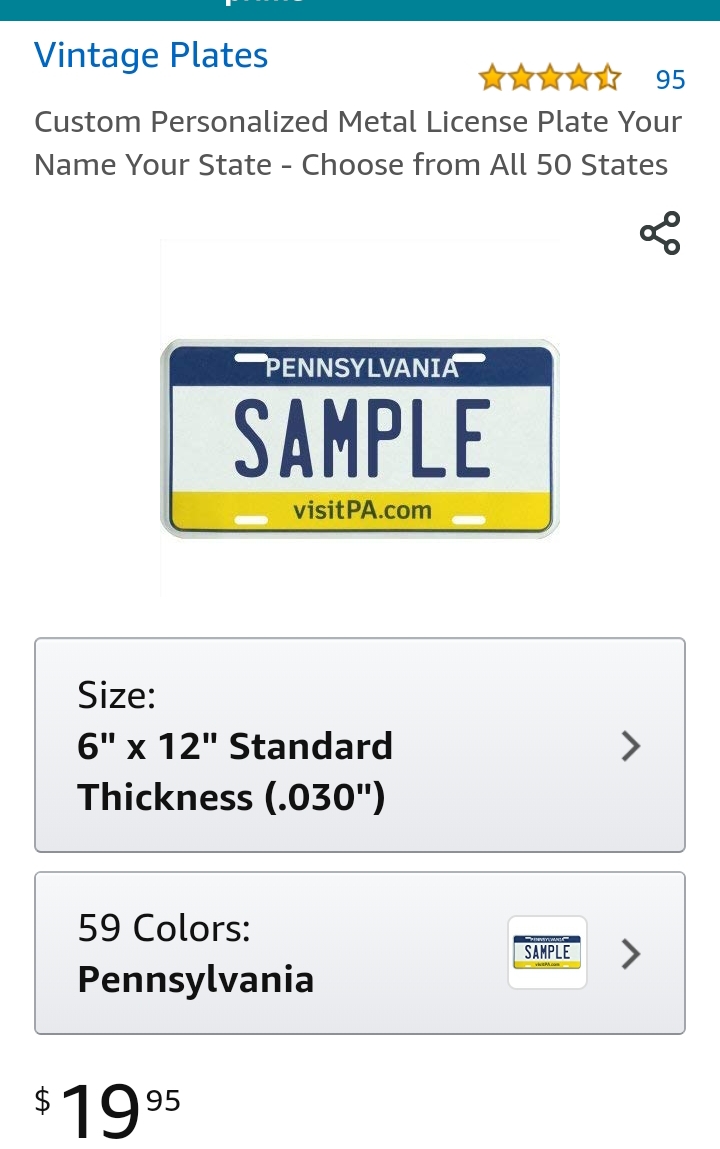The image size is (720, 1149).
Task: Tap the selected Pennsylvania color name
Action: click(x=196, y=979)
